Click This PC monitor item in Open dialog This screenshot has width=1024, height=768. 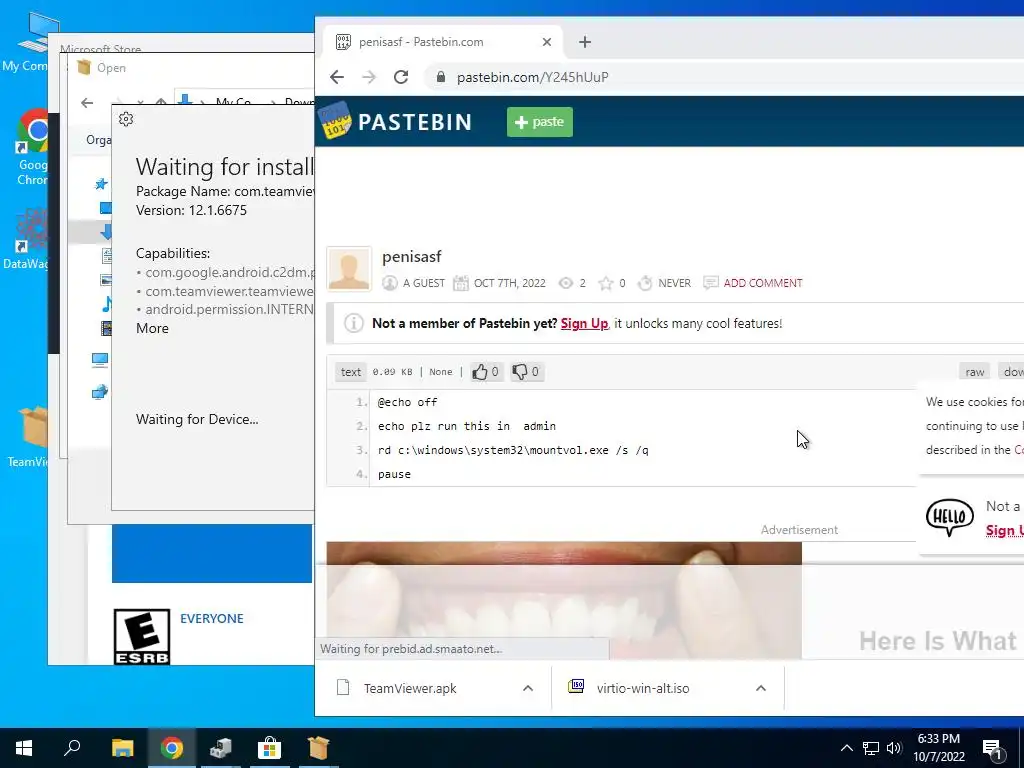tap(100, 360)
